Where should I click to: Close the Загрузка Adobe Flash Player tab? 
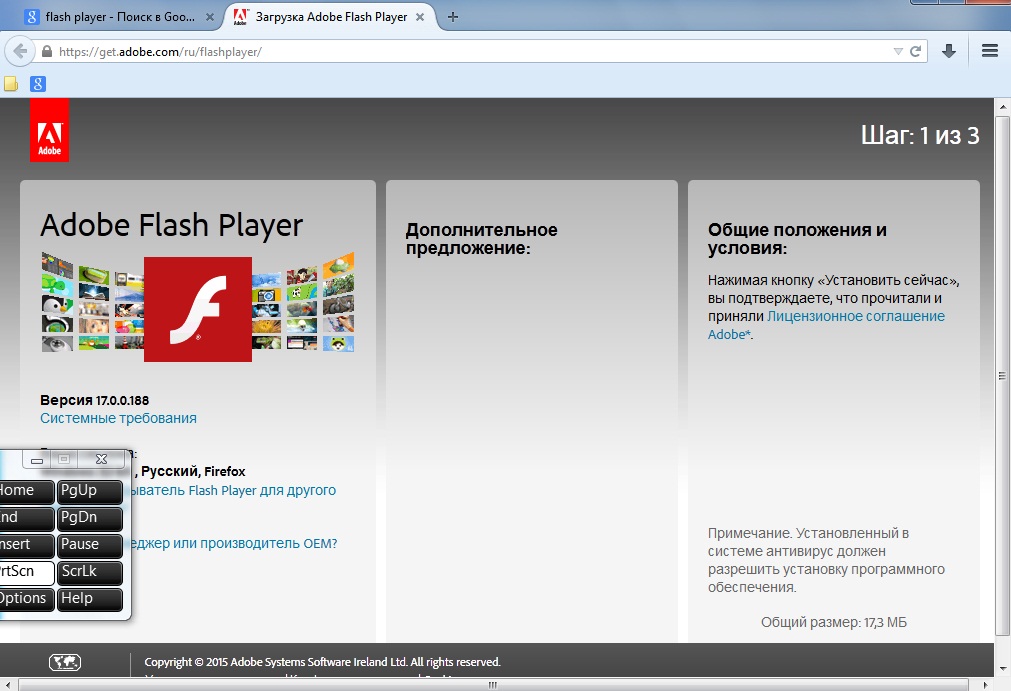click(420, 17)
